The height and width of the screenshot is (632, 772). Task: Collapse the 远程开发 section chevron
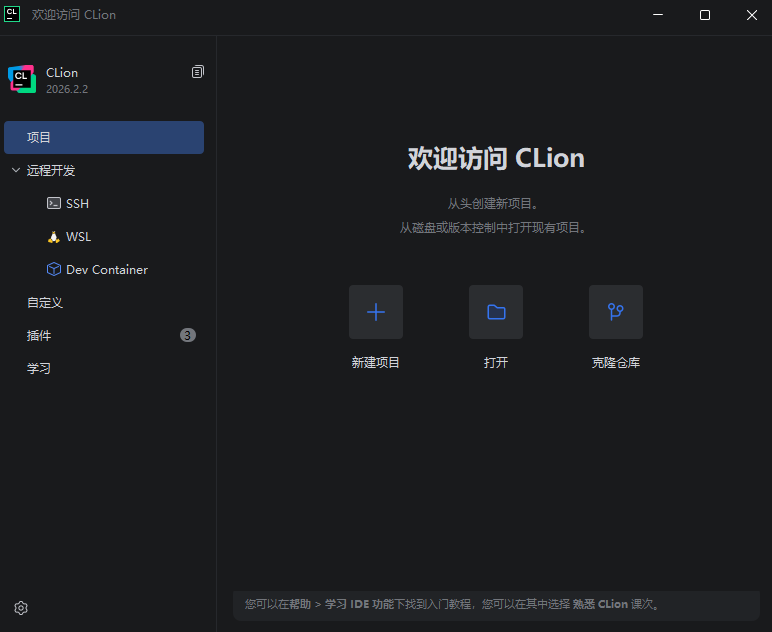(16, 170)
